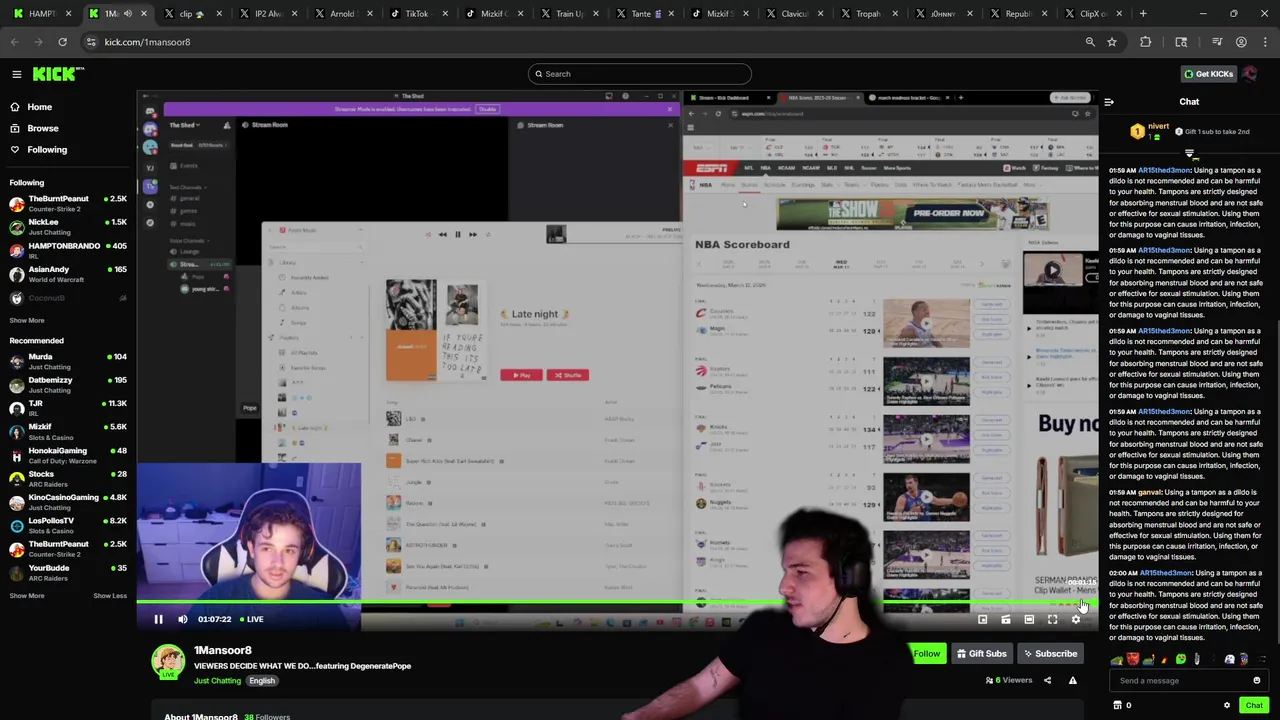Open the emoji picker in the chat input

pos(1257,681)
